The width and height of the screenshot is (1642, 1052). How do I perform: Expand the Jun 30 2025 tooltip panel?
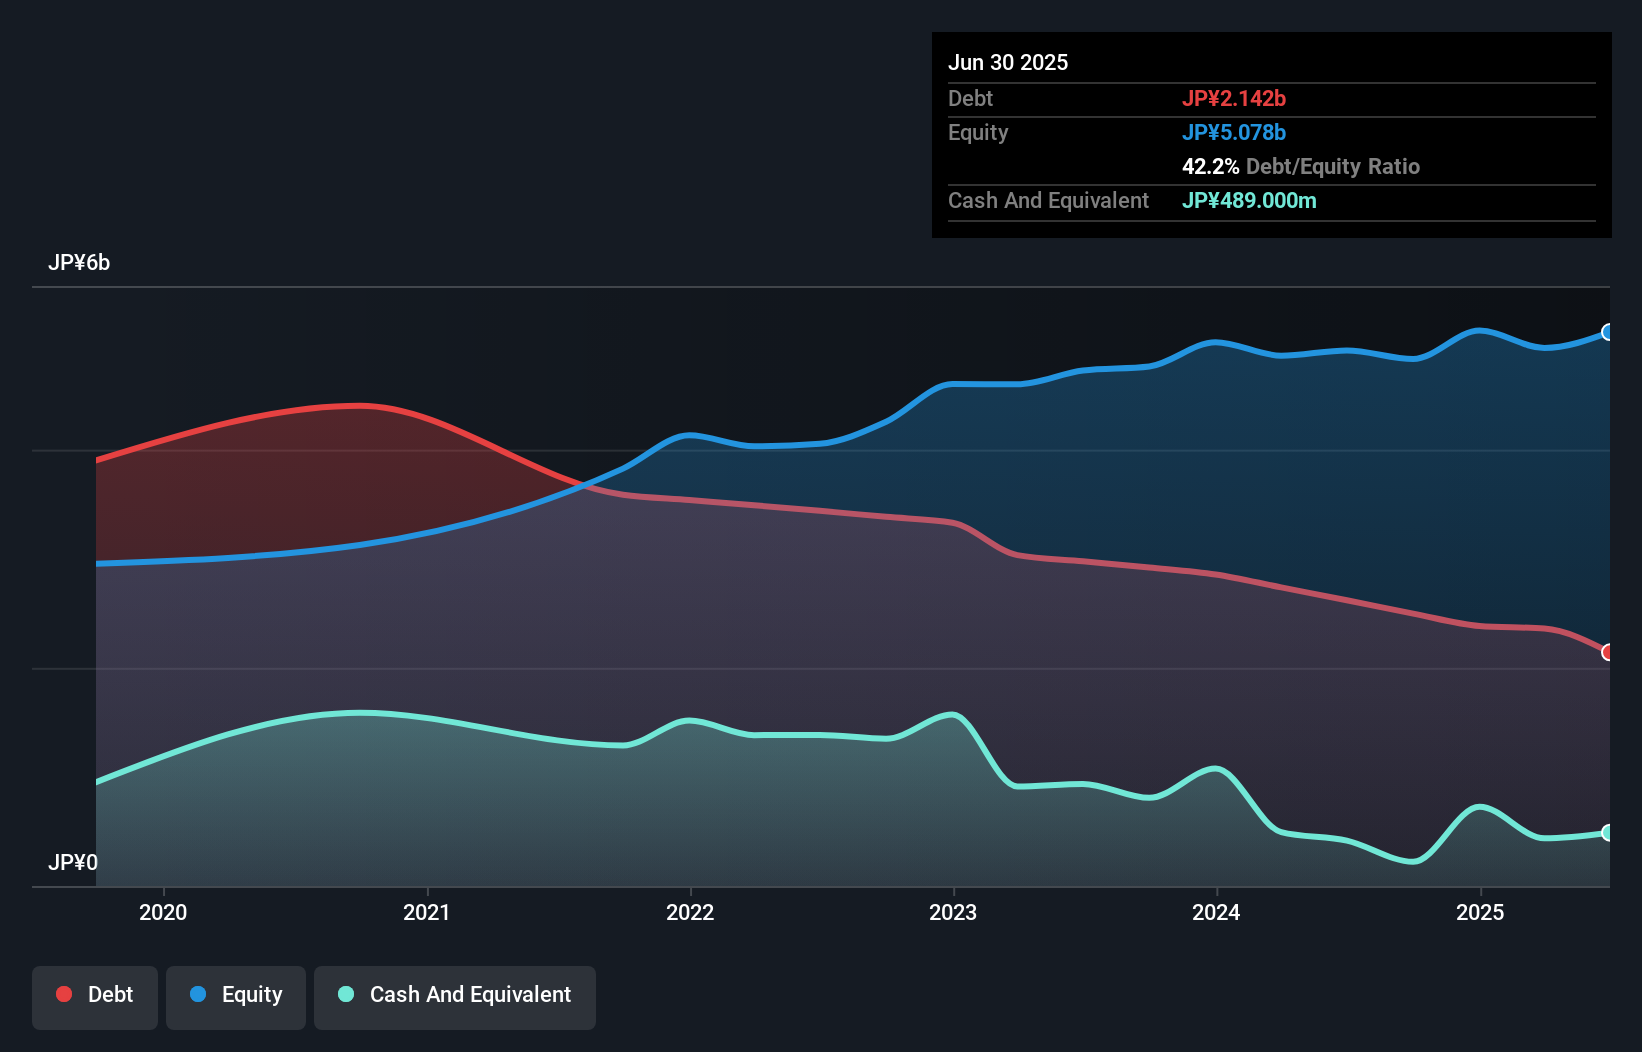pyautogui.click(x=1008, y=62)
